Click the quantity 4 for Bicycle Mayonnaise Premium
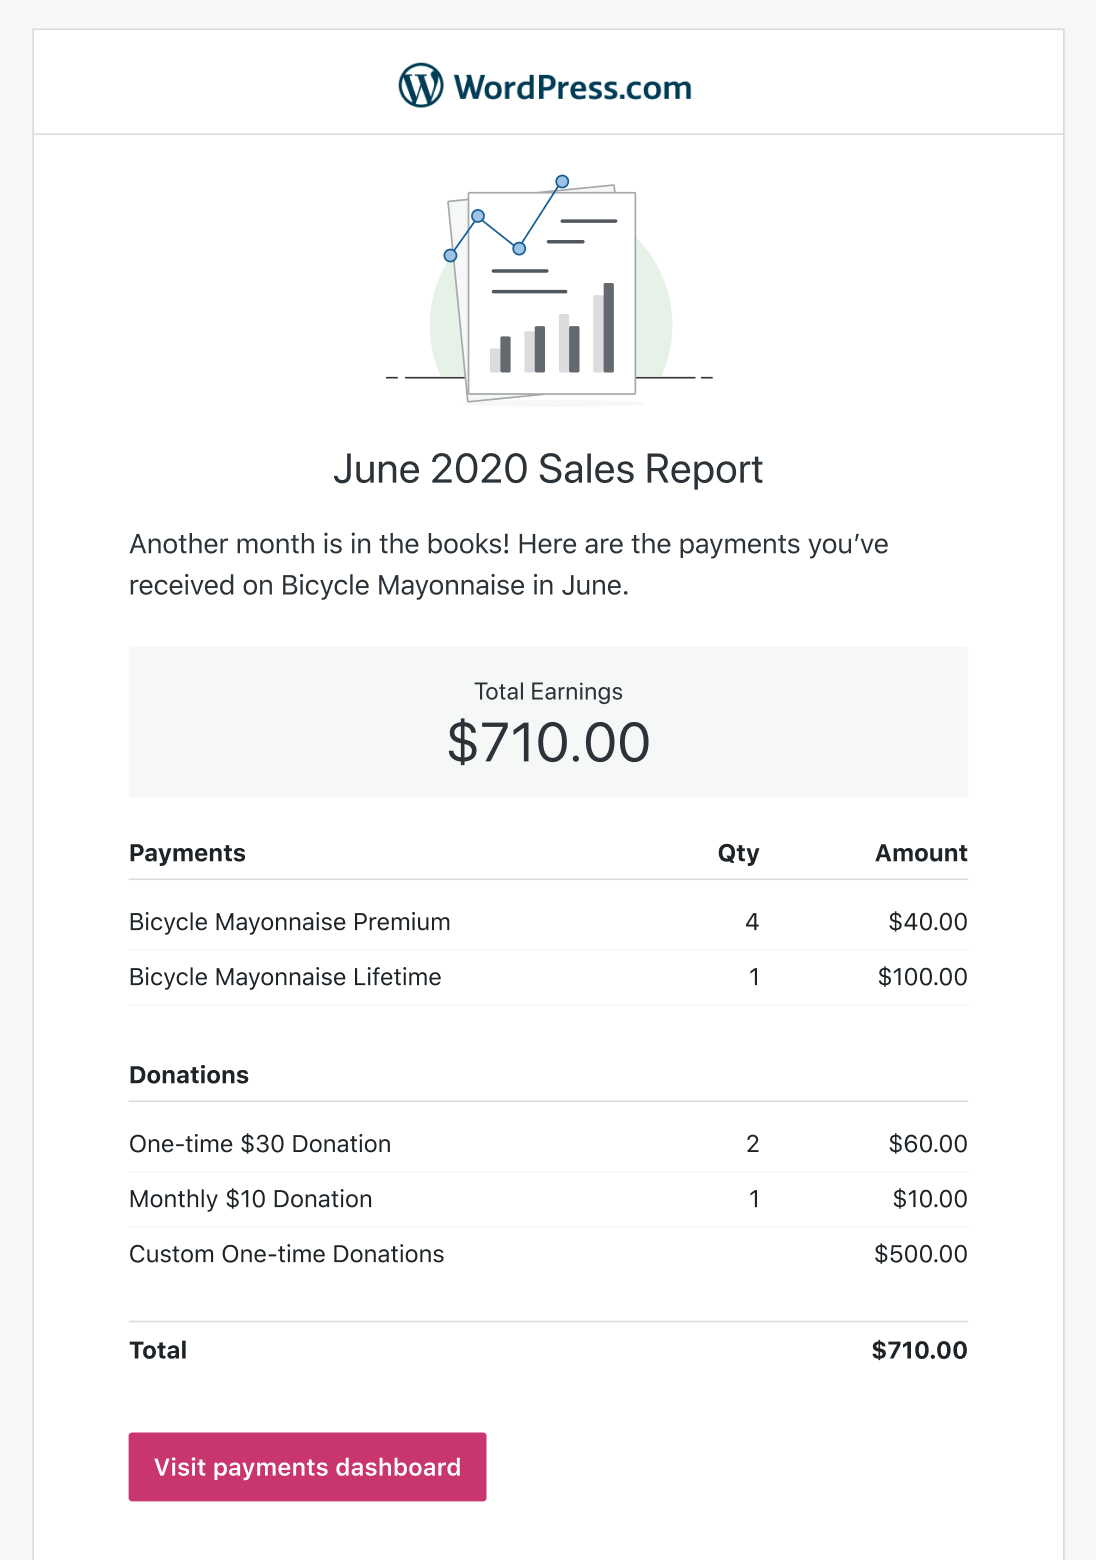Image resolution: width=1096 pixels, height=1560 pixels. (x=752, y=922)
